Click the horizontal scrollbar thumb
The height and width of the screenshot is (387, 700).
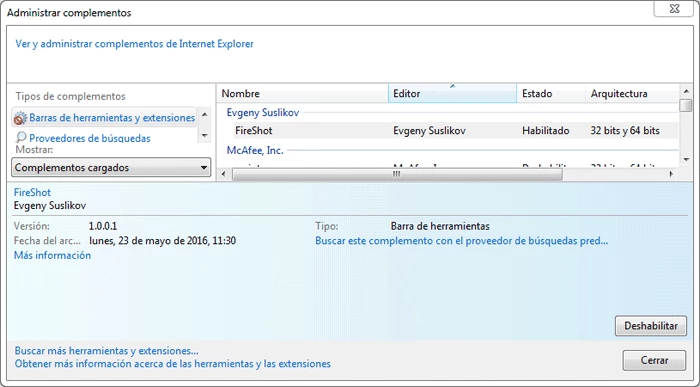[397, 174]
